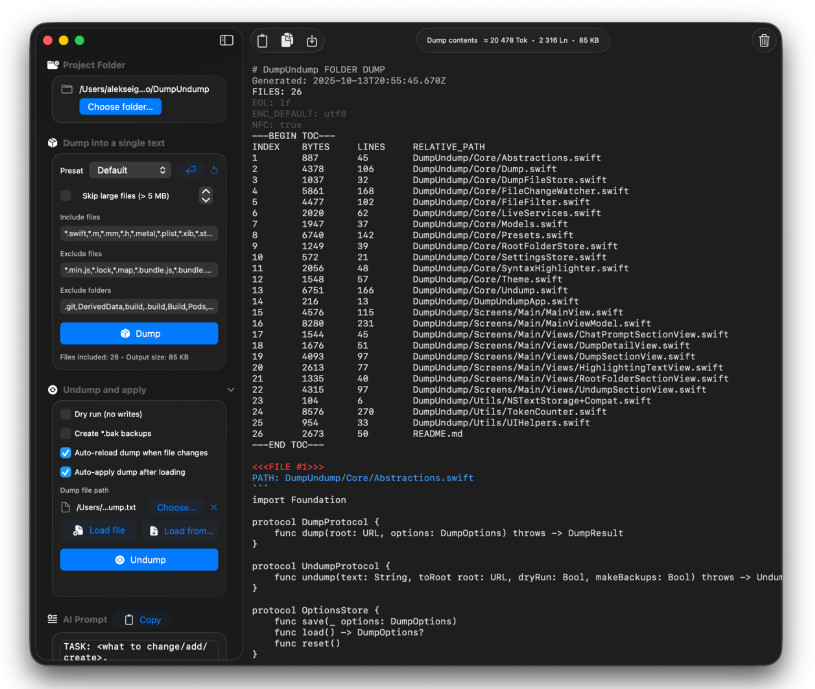Click 'DumpUndump/Utils/UIHelpers.swift' TOC row
The width and height of the screenshot is (815, 689).
click(x=501, y=423)
